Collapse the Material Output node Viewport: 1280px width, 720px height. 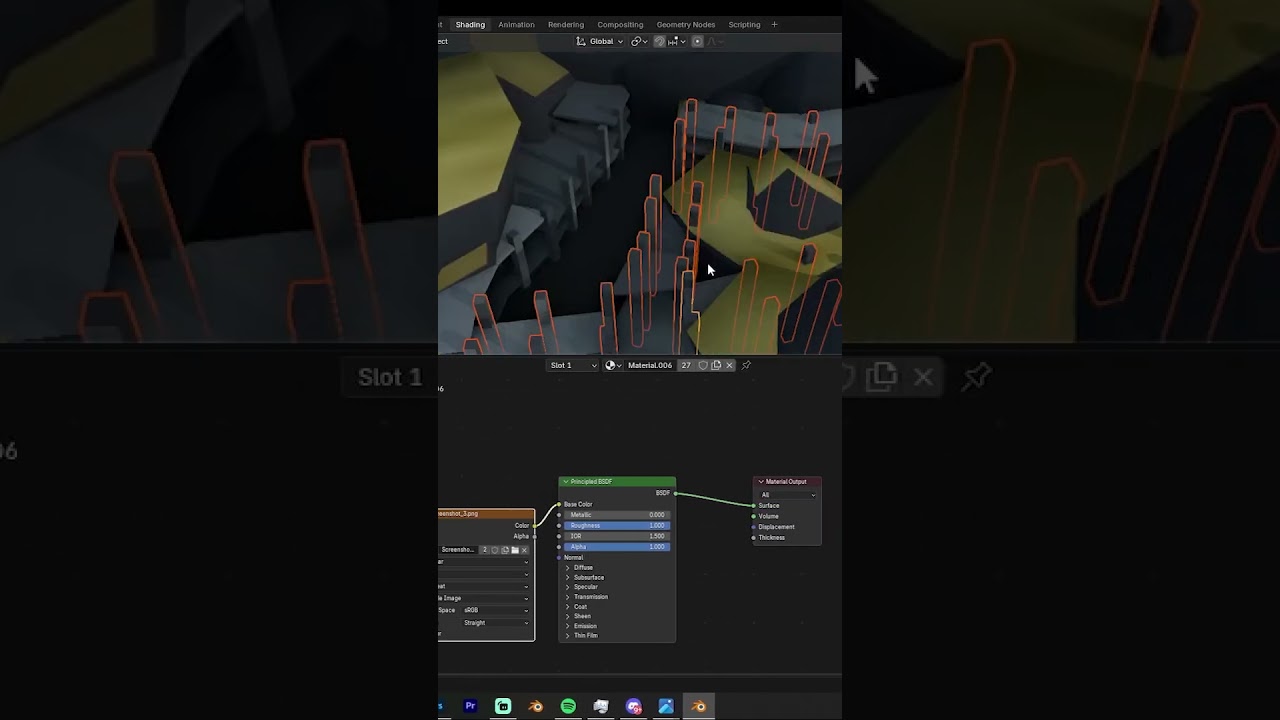[x=760, y=482]
